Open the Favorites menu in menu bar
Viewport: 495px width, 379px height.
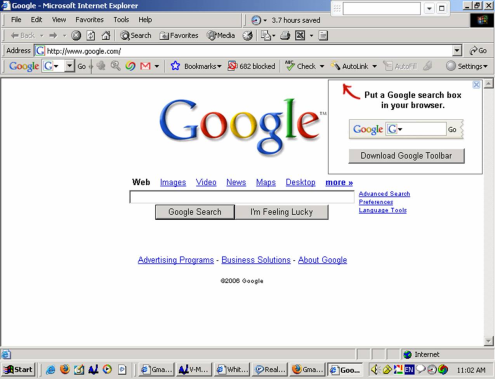click(x=89, y=20)
